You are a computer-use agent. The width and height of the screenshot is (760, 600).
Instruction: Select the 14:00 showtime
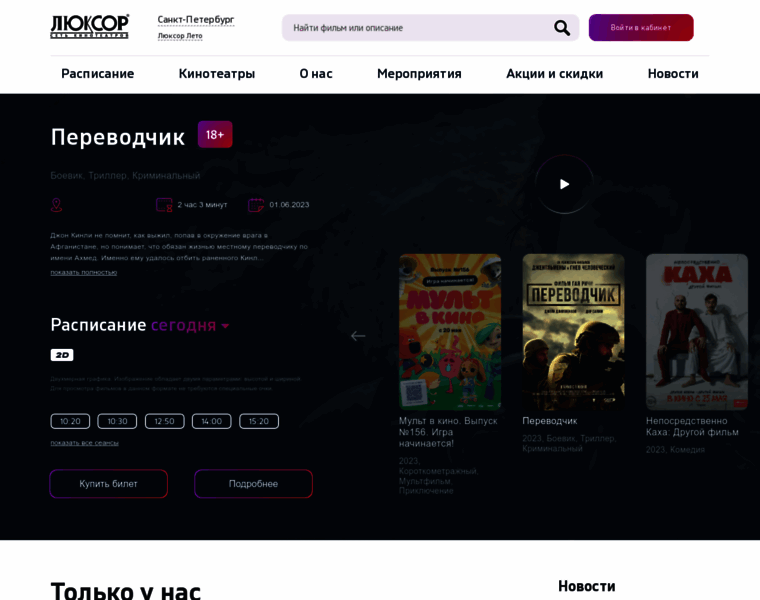click(212, 421)
